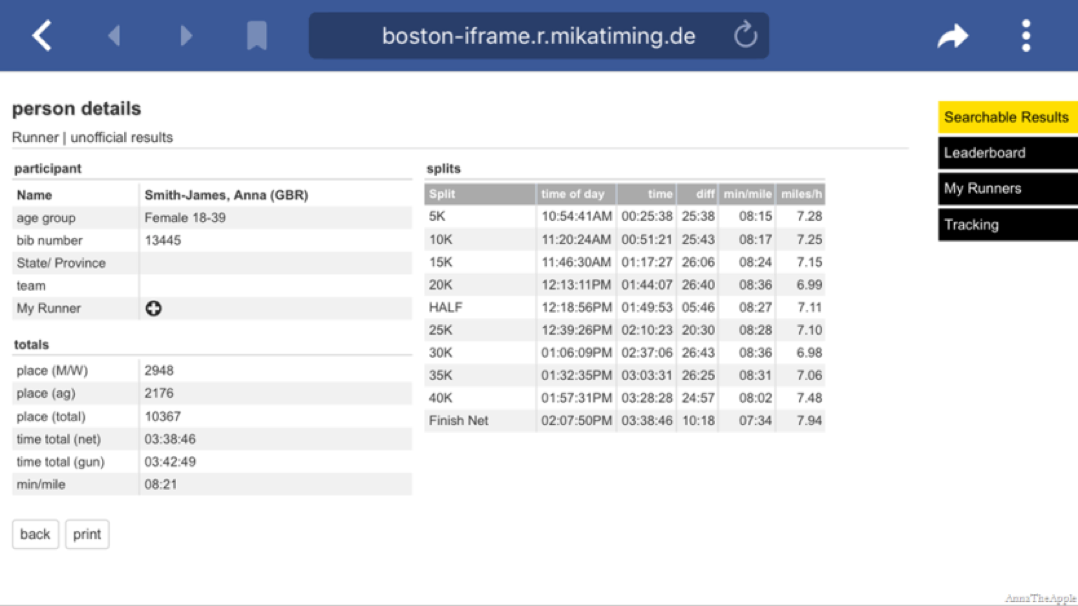Viewport: 1078px width, 606px height.
Task: Select 10K time of day 11:20:24AM
Action: click(576, 239)
